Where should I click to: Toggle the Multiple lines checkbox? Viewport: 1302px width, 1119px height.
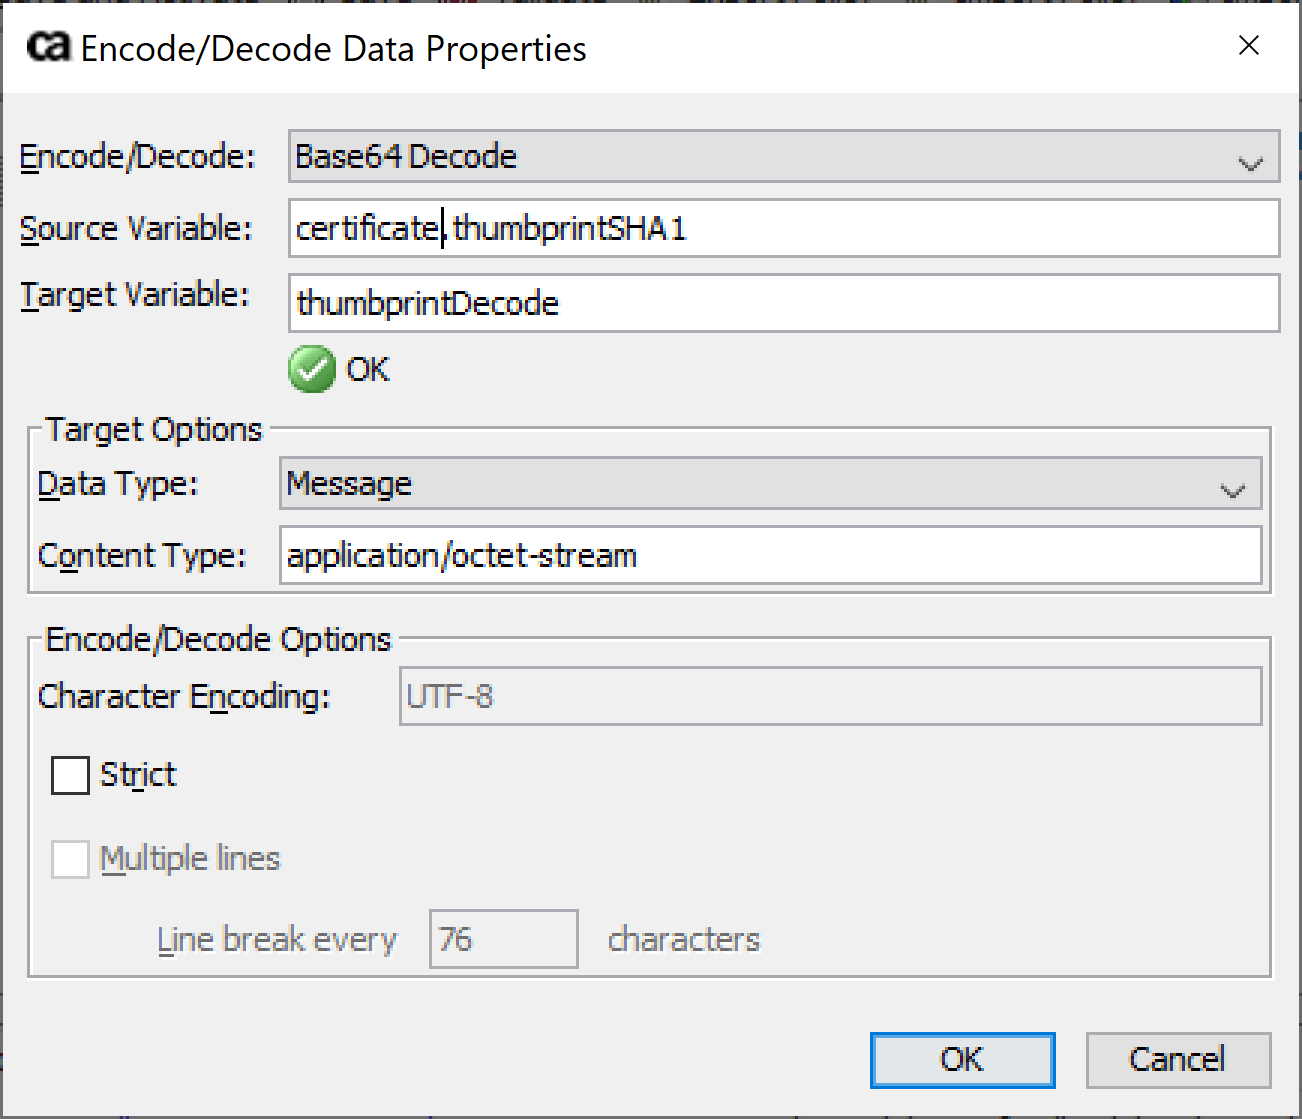(x=71, y=859)
